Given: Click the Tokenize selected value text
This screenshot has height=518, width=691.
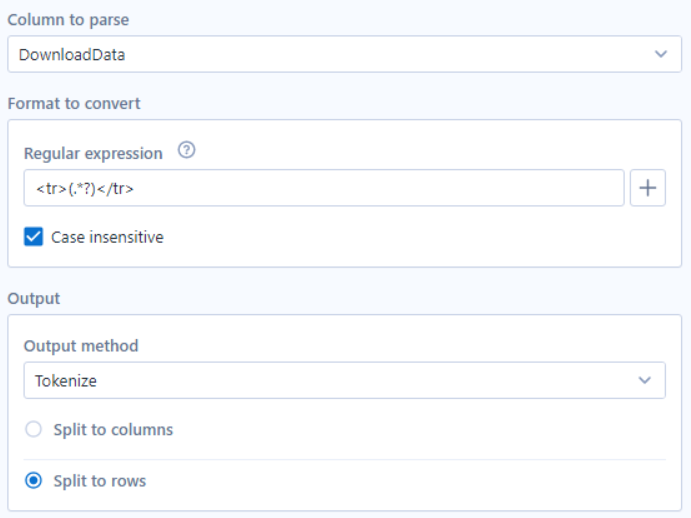Looking at the screenshot, I should (x=66, y=381).
